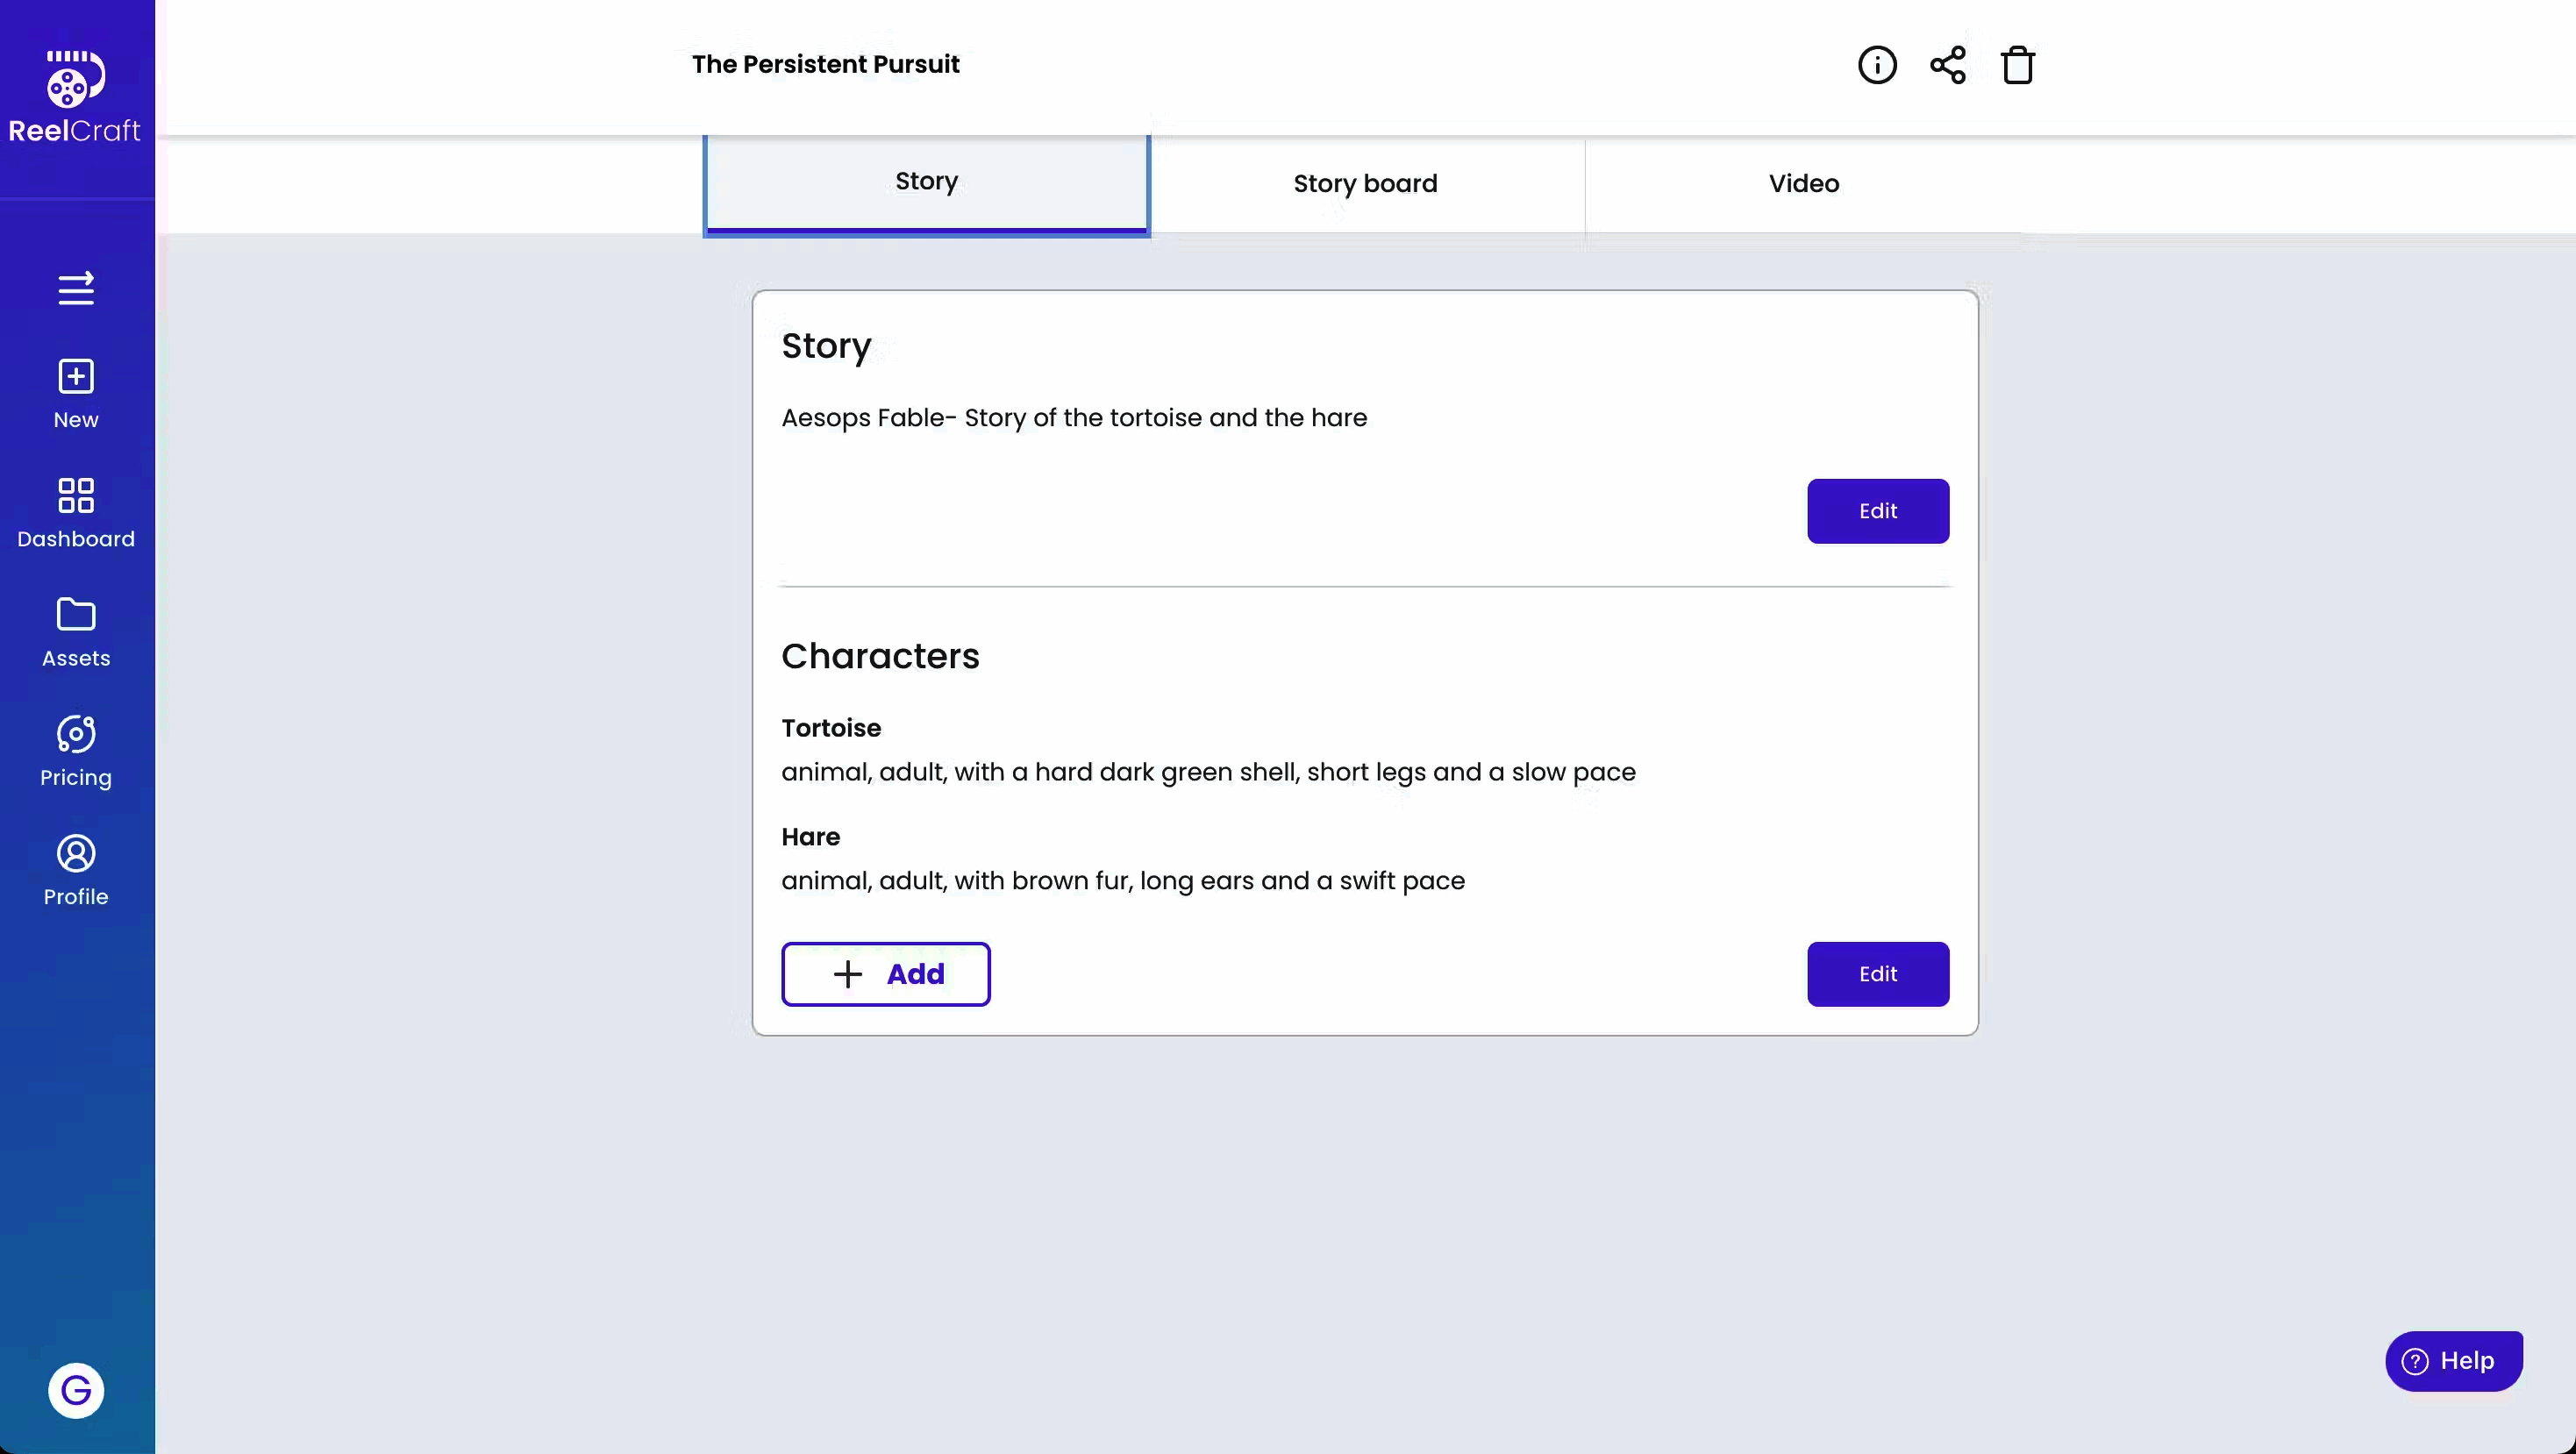
Task: Edit the Characters section
Action: pyautogui.click(x=1877, y=974)
